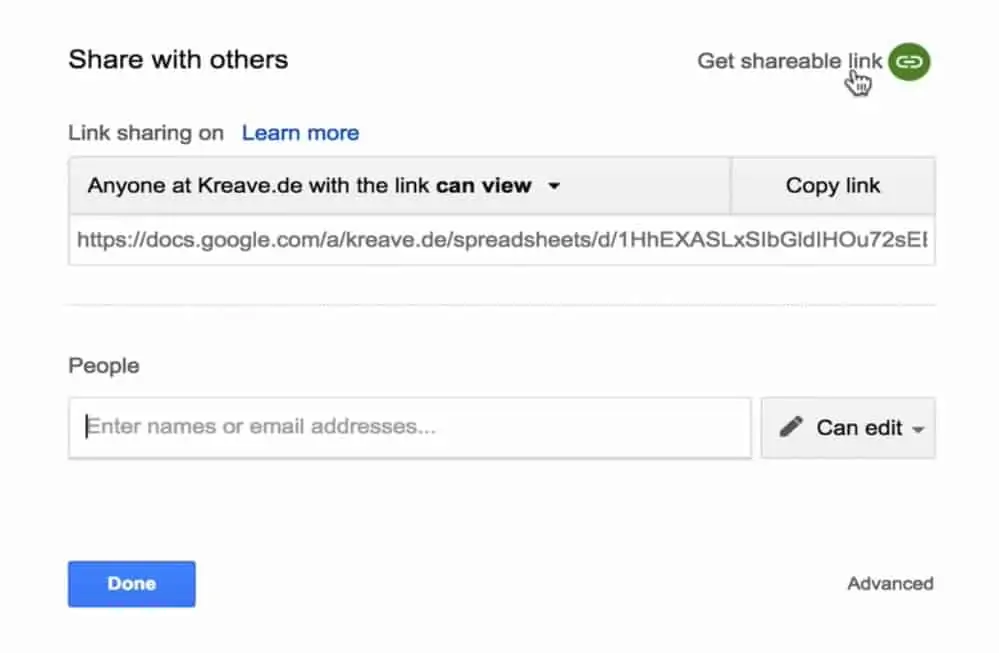Click the Enter names or email addresses field
The height and width of the screenshot is (653, 999).
coord(409,427)
